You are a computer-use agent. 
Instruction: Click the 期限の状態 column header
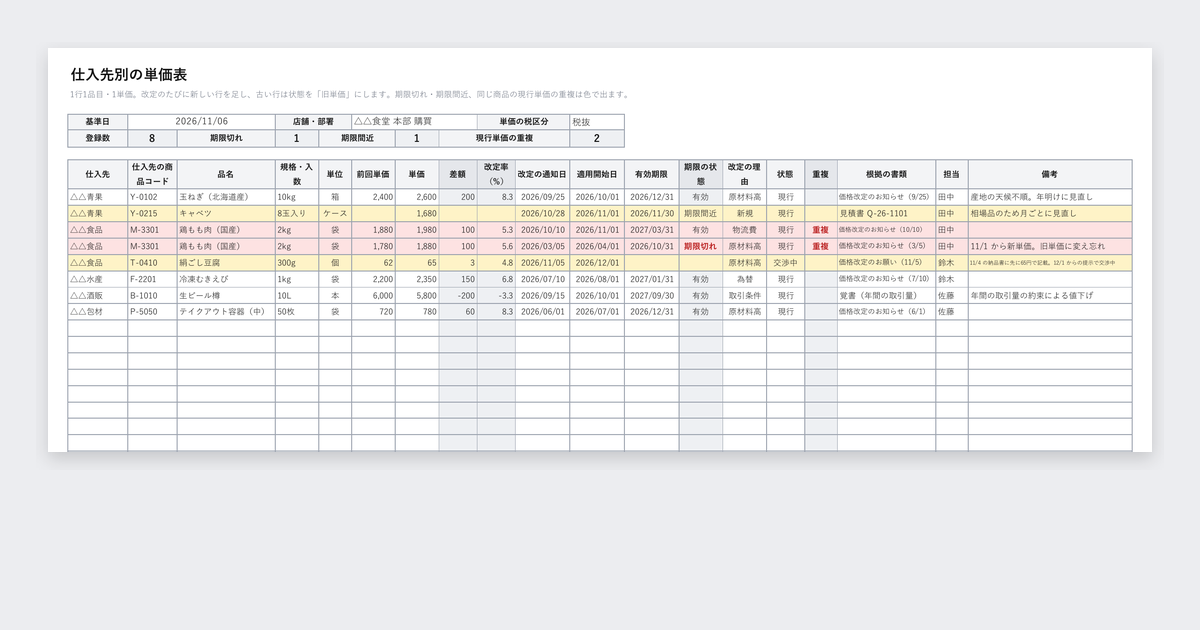[700, 174]
